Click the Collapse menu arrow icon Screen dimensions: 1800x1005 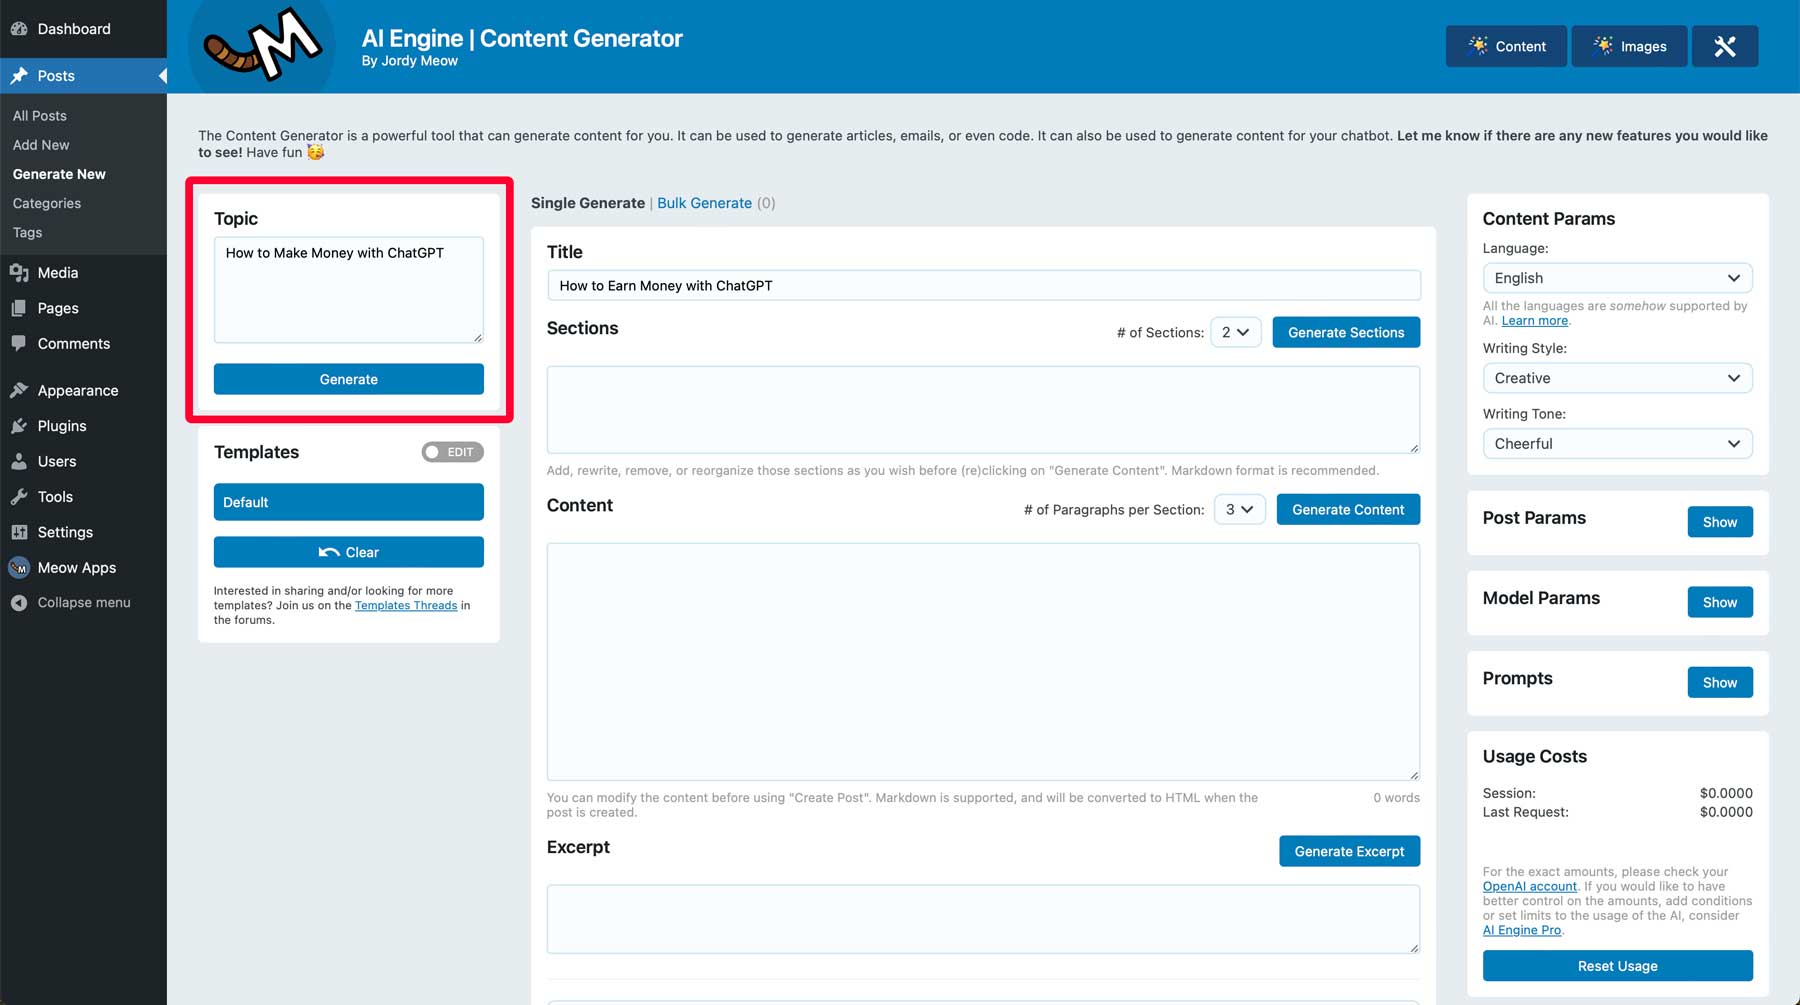point(19,603)
